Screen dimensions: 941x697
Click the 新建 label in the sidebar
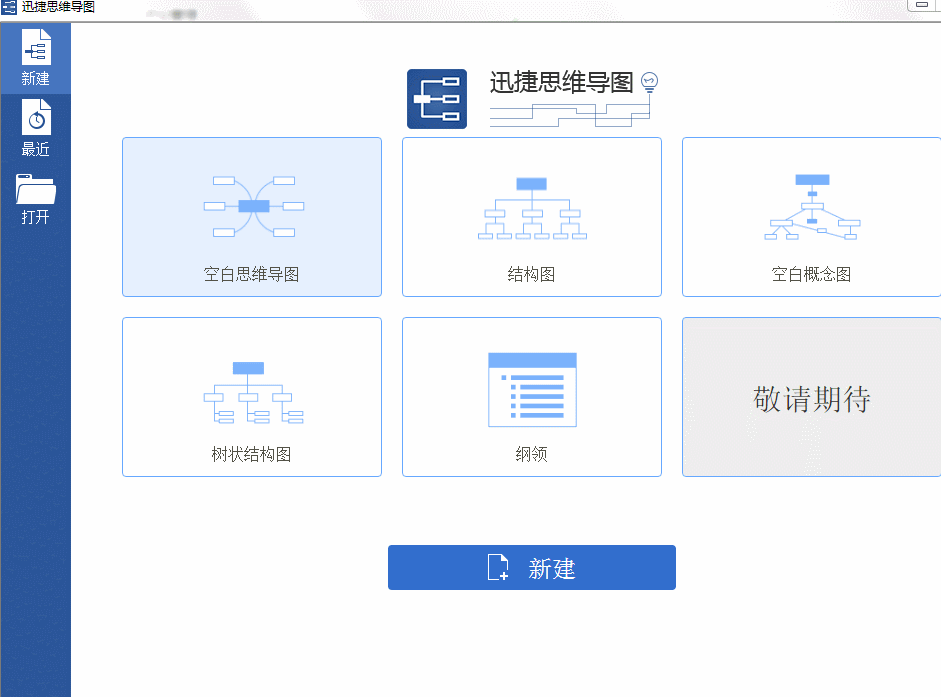(35, 78)
